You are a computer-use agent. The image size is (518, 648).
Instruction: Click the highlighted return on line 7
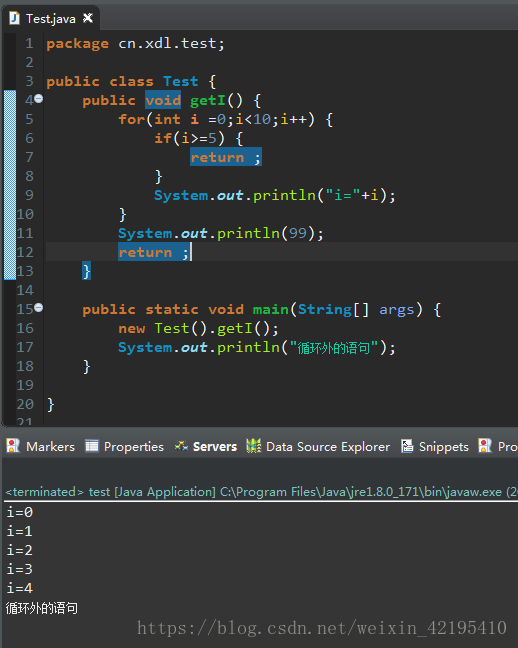pyautogui.click(x=226, y=157)
